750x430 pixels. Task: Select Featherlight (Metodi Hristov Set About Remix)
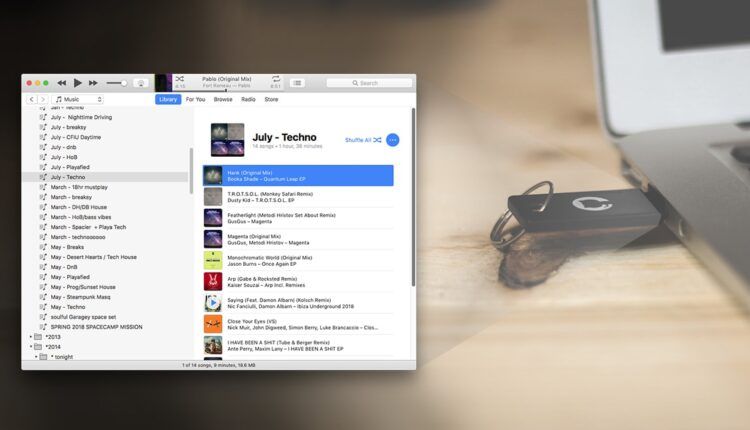pos(298,218)
